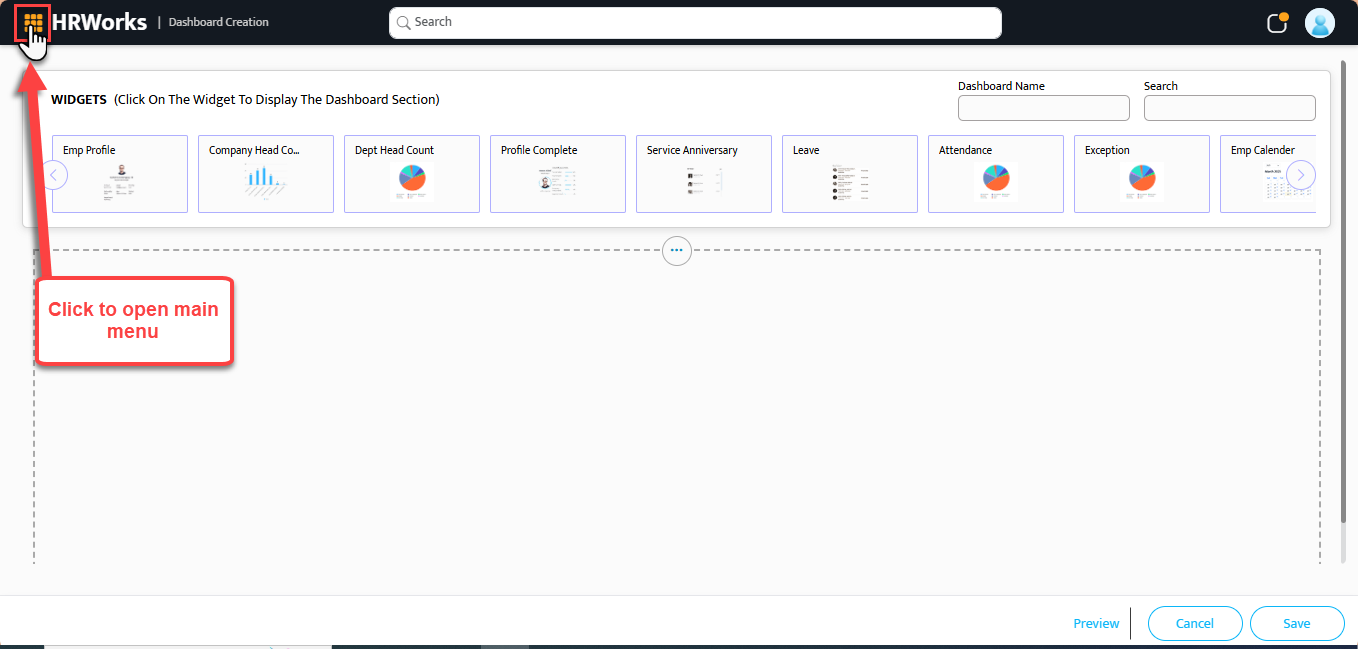Select the Attendance widget

click(x=995, y=174)
